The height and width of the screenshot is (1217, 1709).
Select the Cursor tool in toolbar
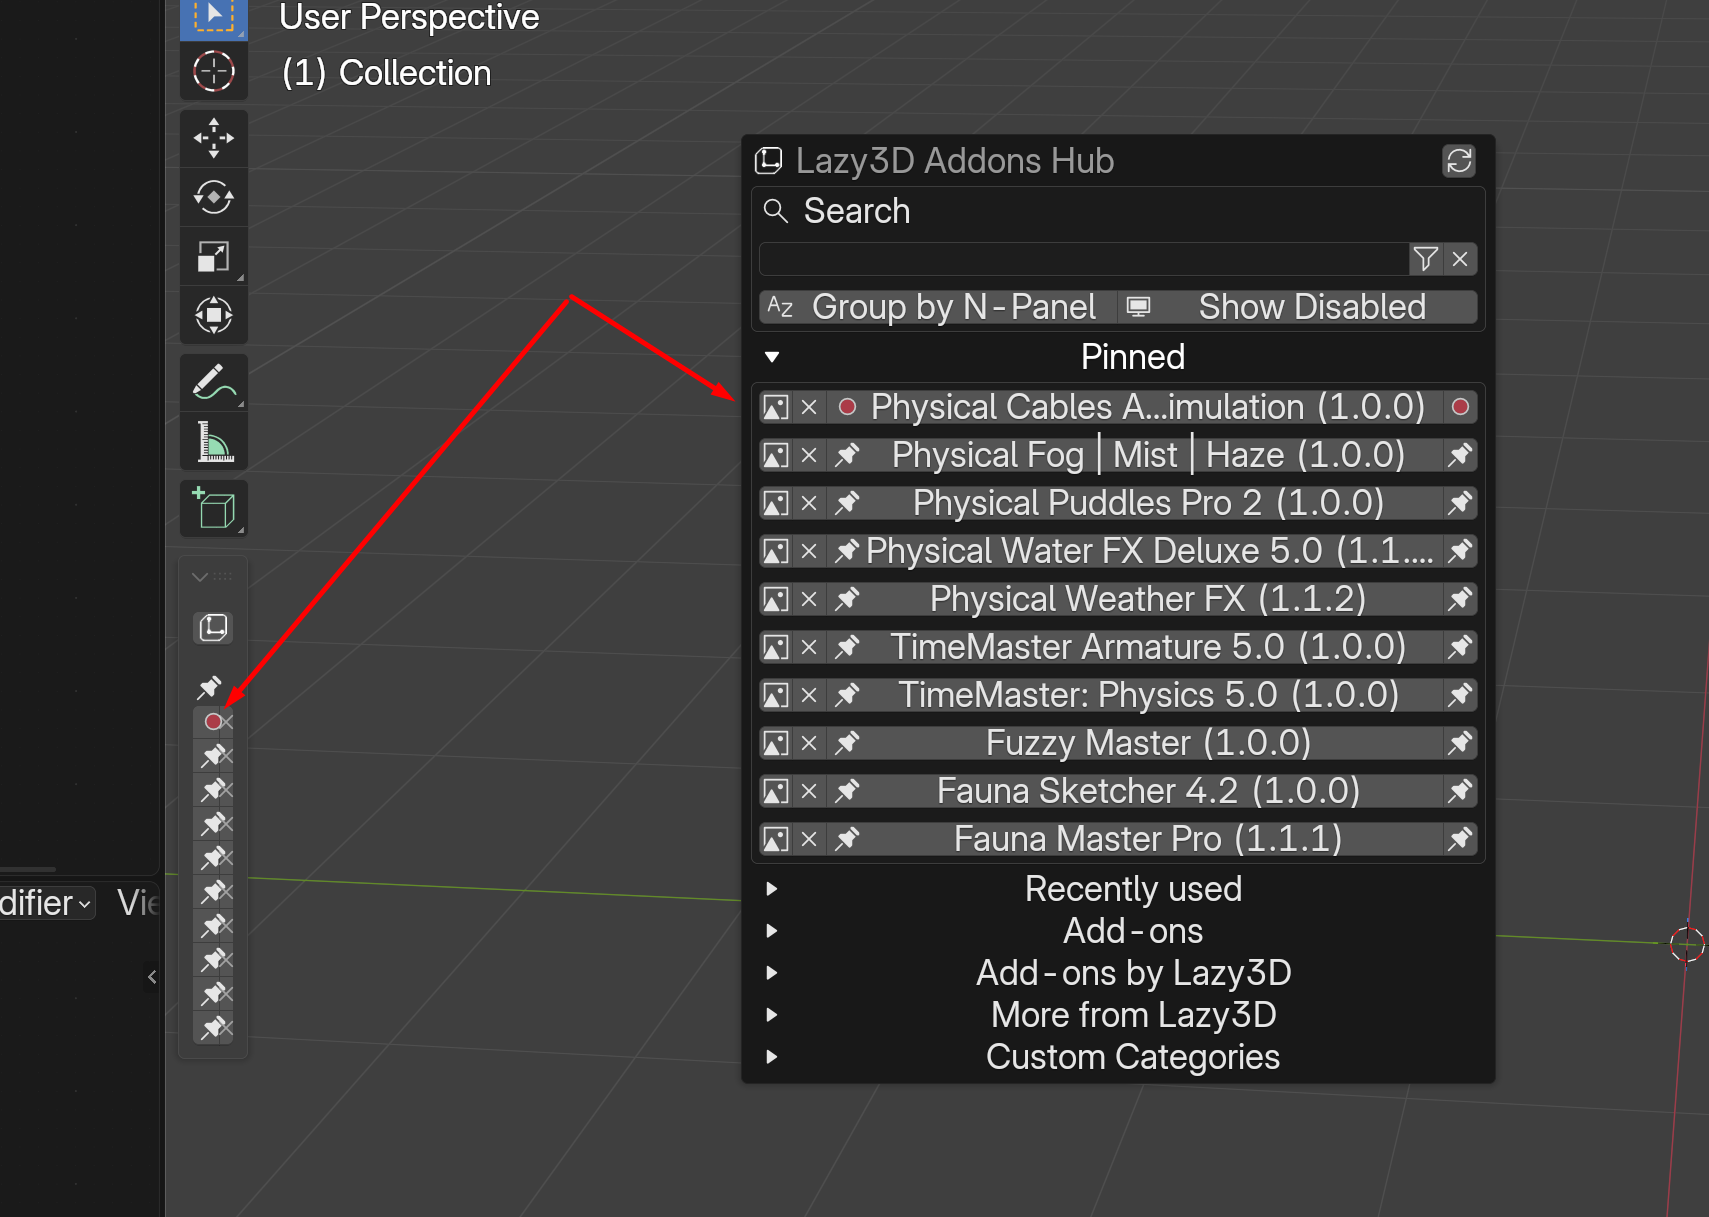click(213, 71)
